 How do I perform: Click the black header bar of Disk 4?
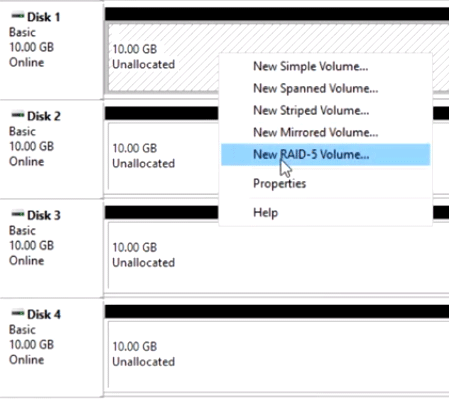[277, 311]
